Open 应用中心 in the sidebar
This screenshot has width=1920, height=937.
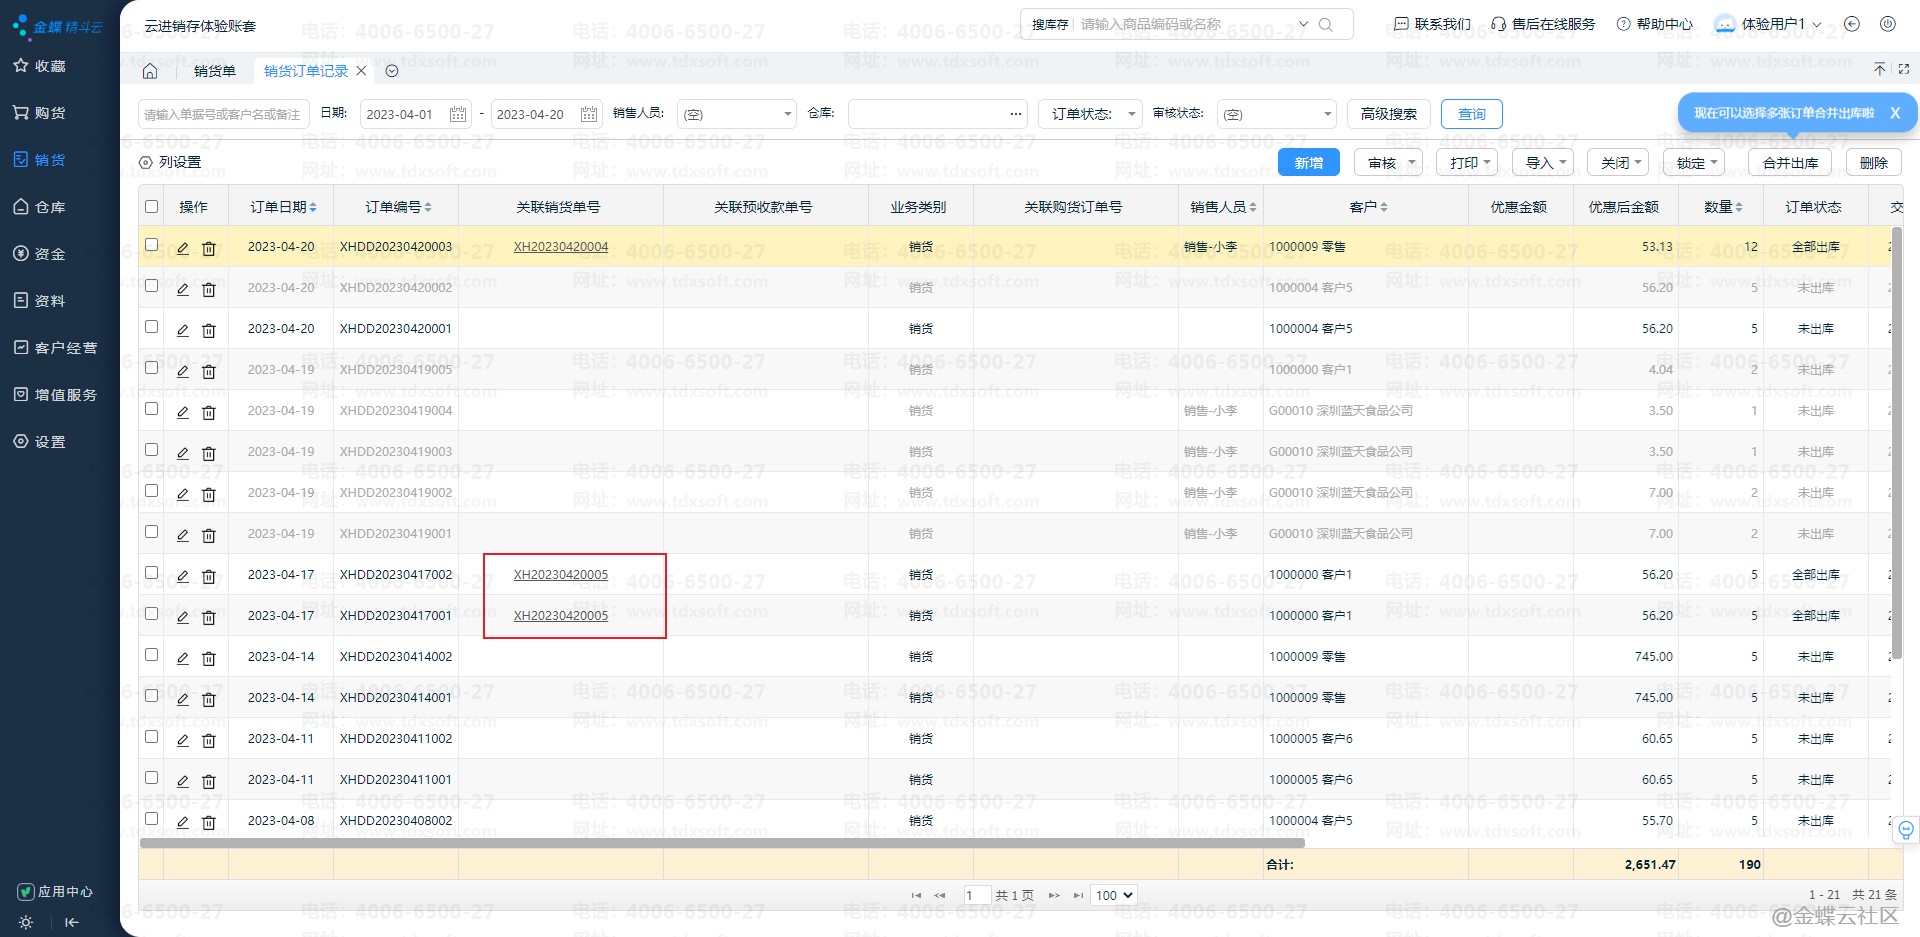[56, 891]
